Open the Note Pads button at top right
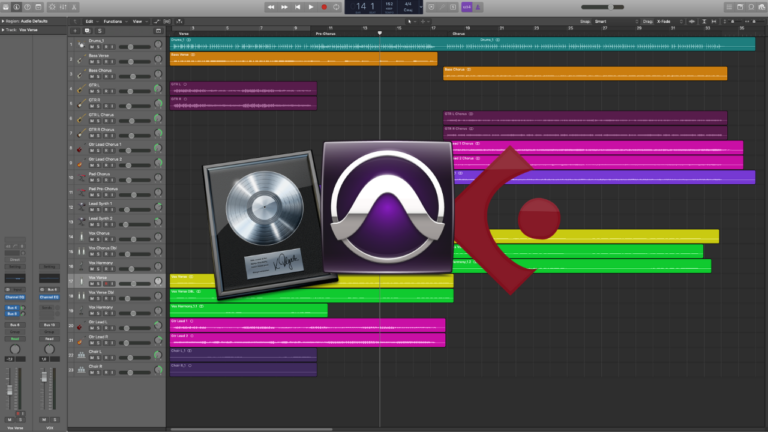The height and width of the screenshot is (432, 768). (740, 7)
